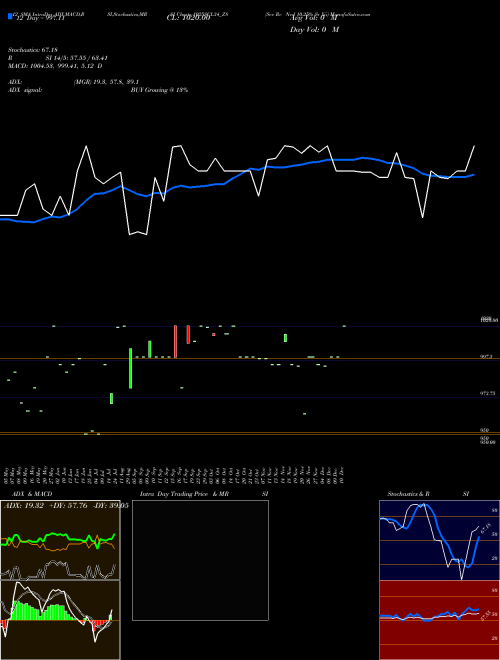
Task: Click the 67.18 value label on stochastics chart
Action: [x=486, y=528]
